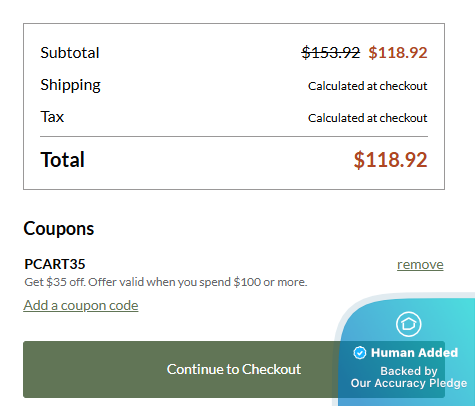Click the Human Added label
Screen dimensions: 475x406
414,353
